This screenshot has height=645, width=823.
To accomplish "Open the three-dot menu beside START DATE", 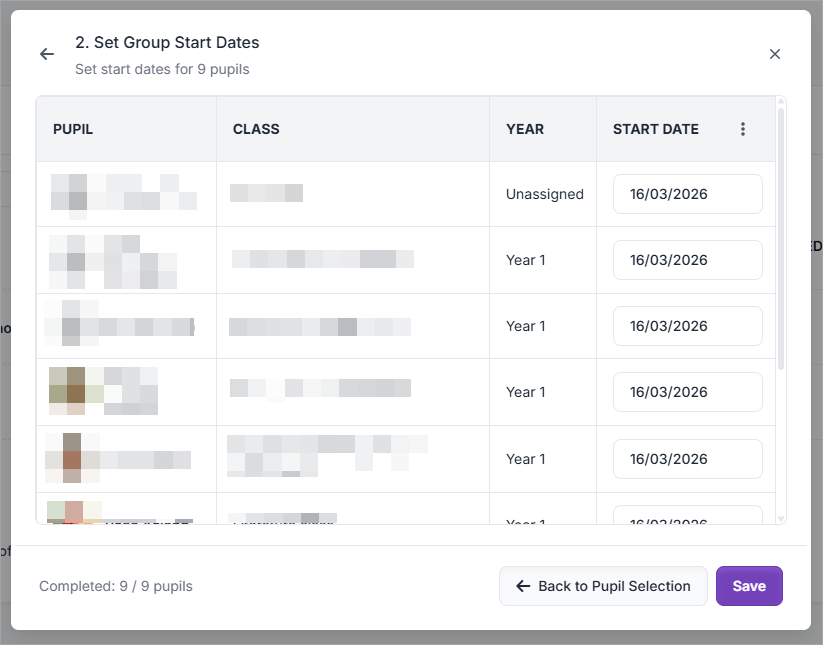I will click(x=742, y=129).
